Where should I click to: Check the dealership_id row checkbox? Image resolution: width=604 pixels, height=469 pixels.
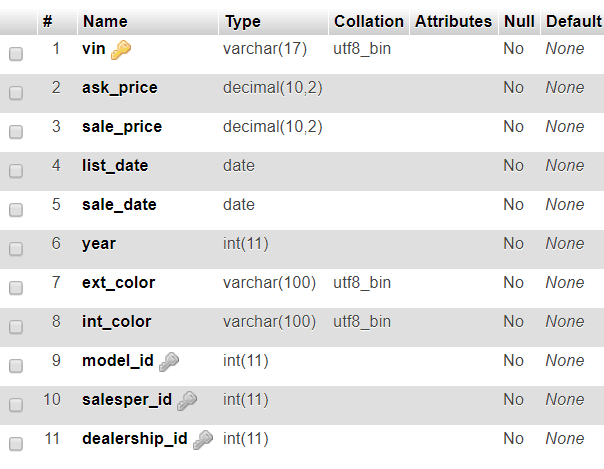16,444
